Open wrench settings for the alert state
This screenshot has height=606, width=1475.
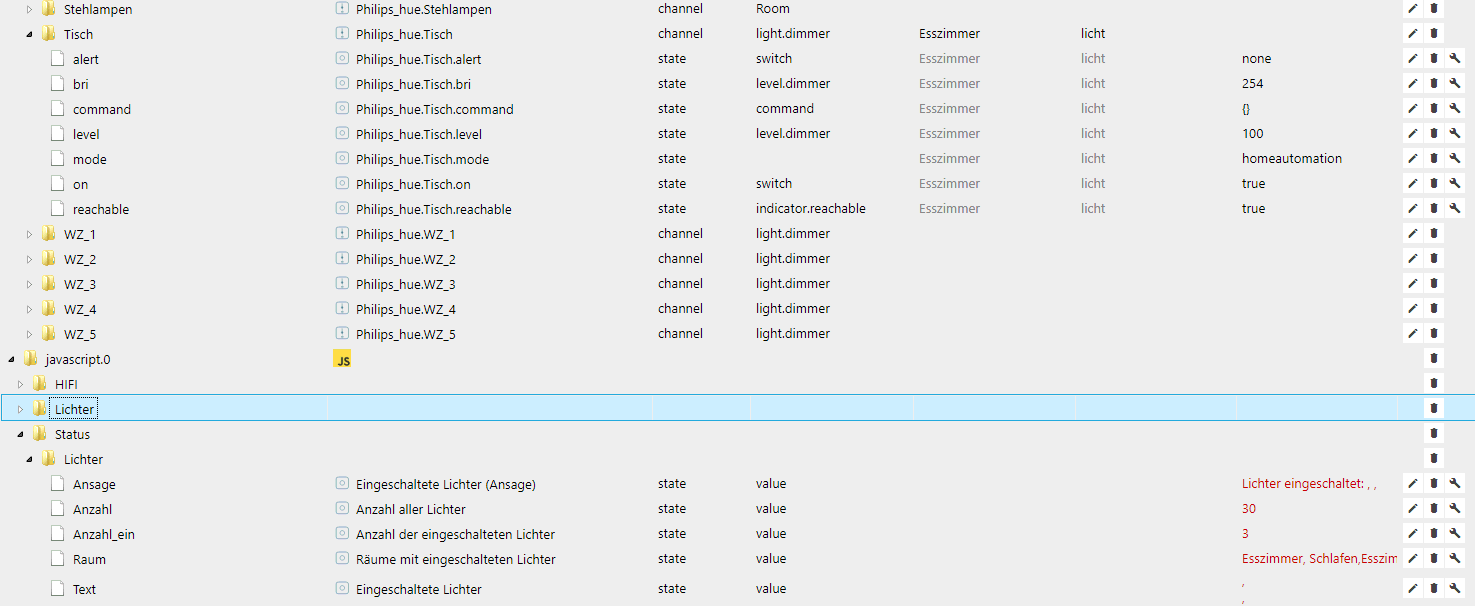1454,58
